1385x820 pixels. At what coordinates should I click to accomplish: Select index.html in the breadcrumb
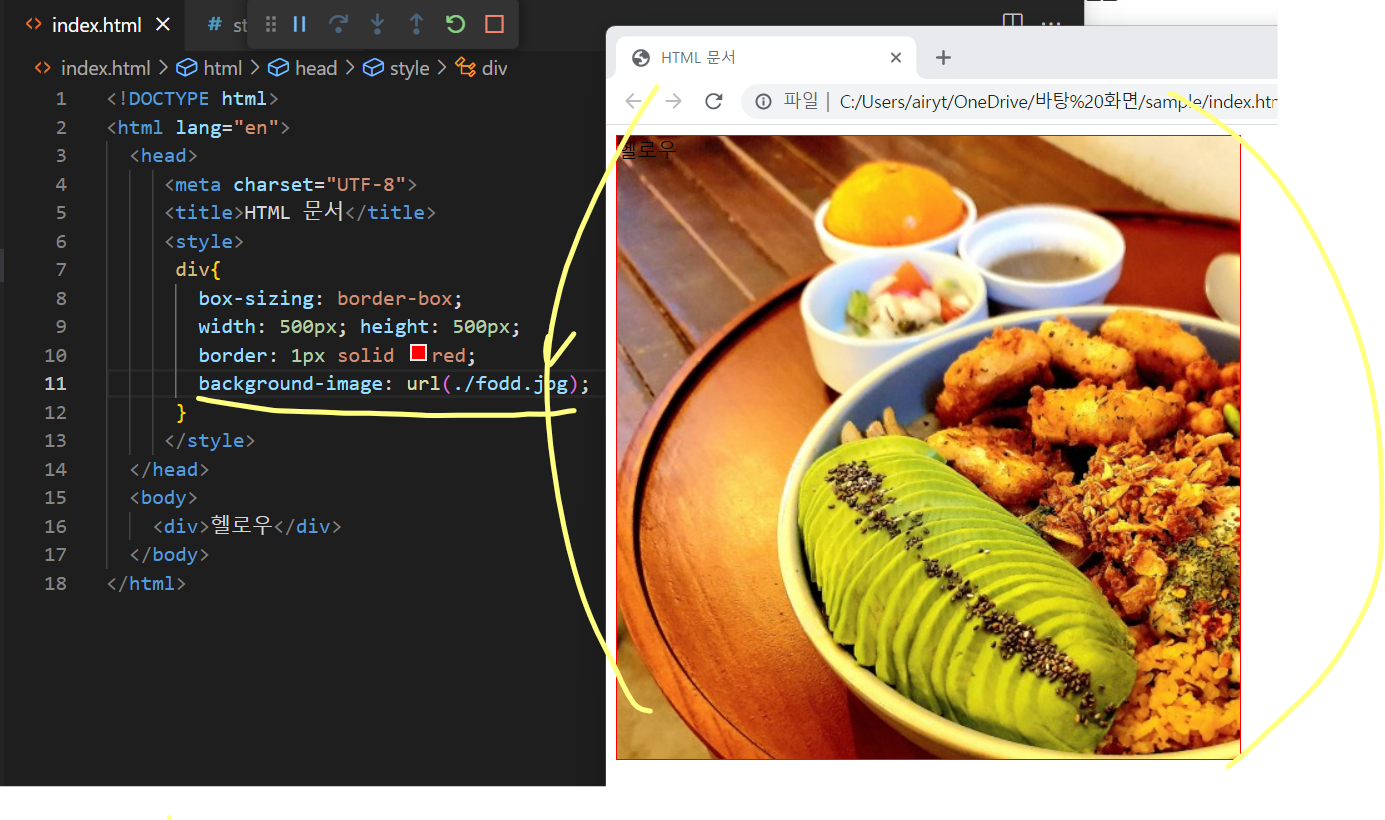[x=105, y=68]
